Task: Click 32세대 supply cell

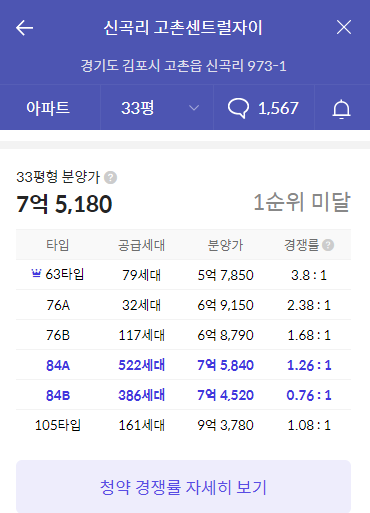Action: tap(141, 305)
